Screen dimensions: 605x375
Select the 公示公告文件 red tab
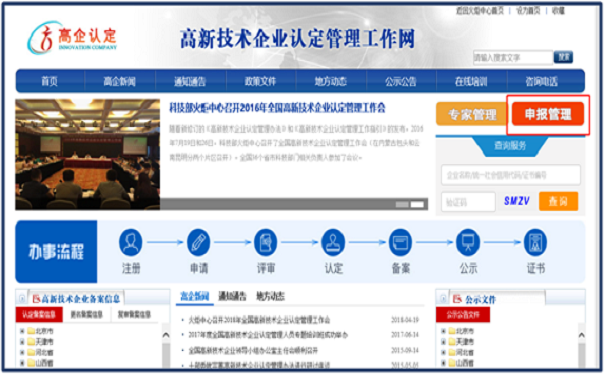click(463, 314)
